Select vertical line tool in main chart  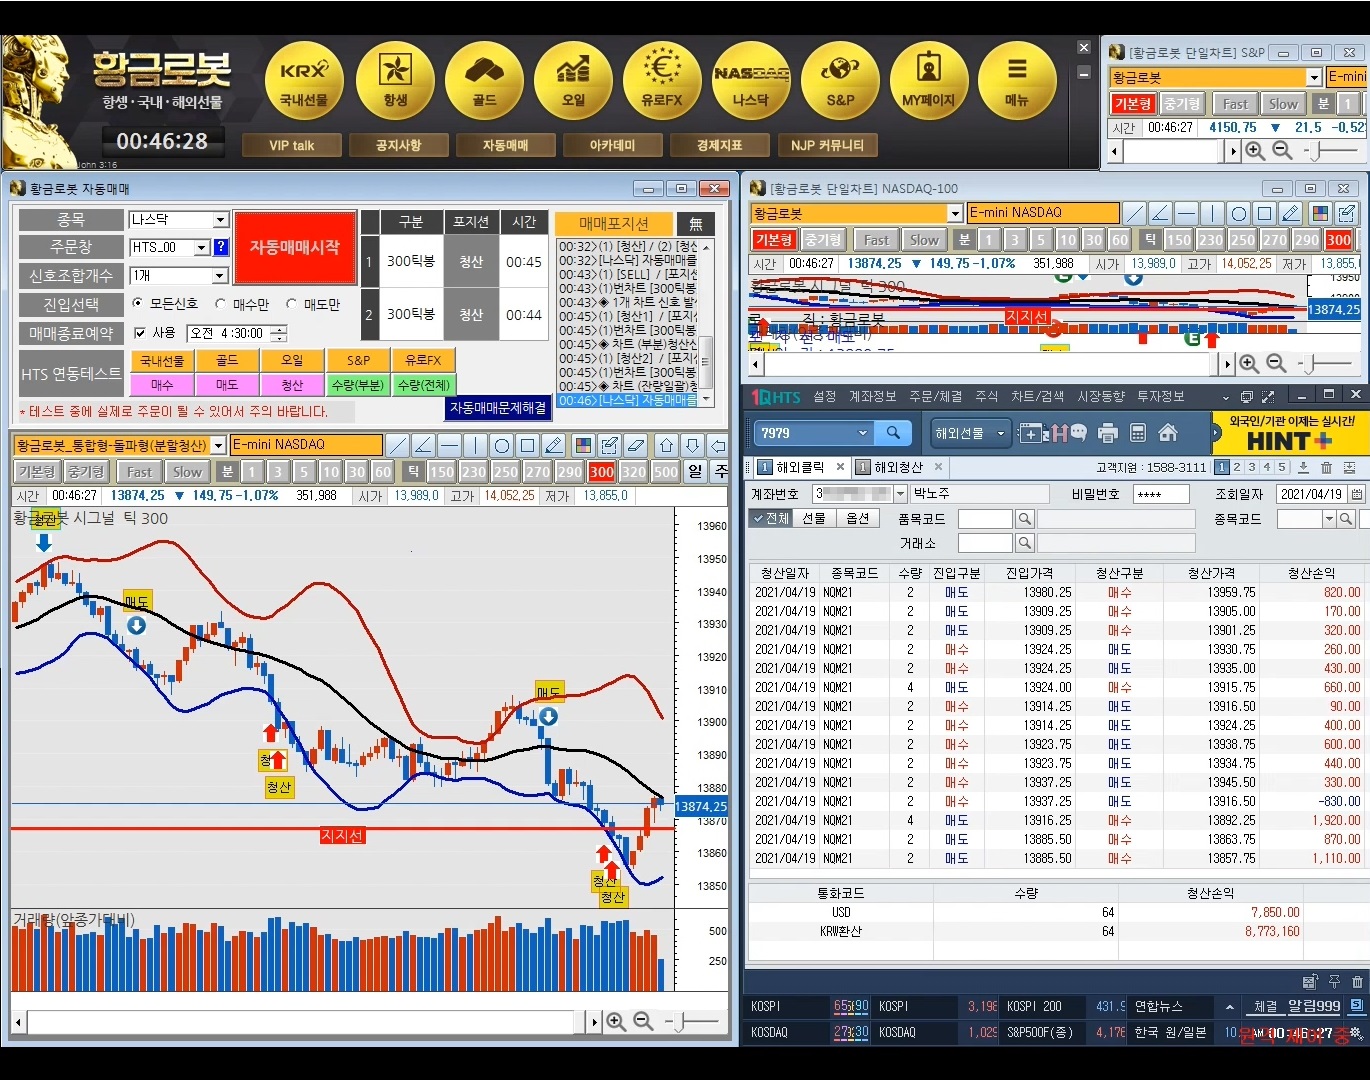(x=475, y=445)
